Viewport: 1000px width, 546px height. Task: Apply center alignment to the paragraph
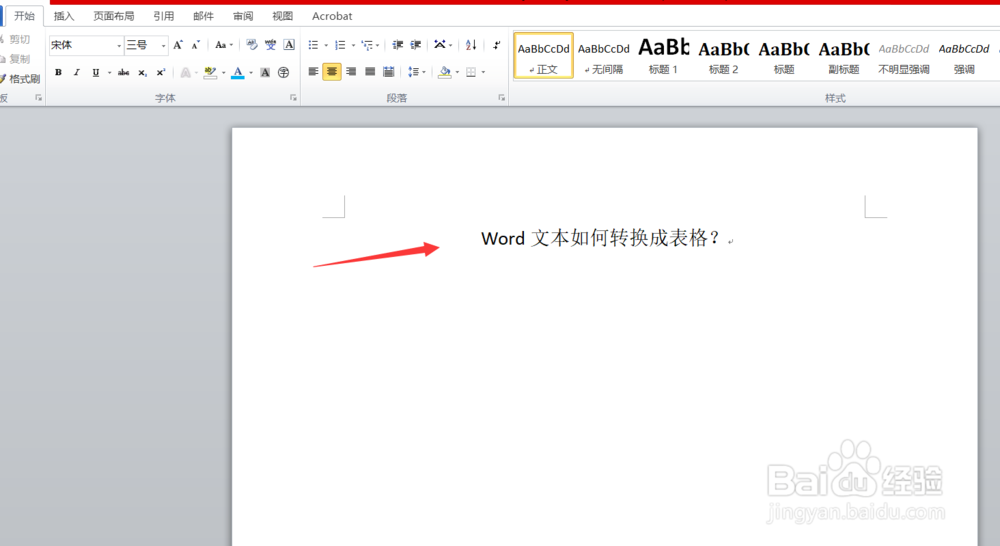332,71
